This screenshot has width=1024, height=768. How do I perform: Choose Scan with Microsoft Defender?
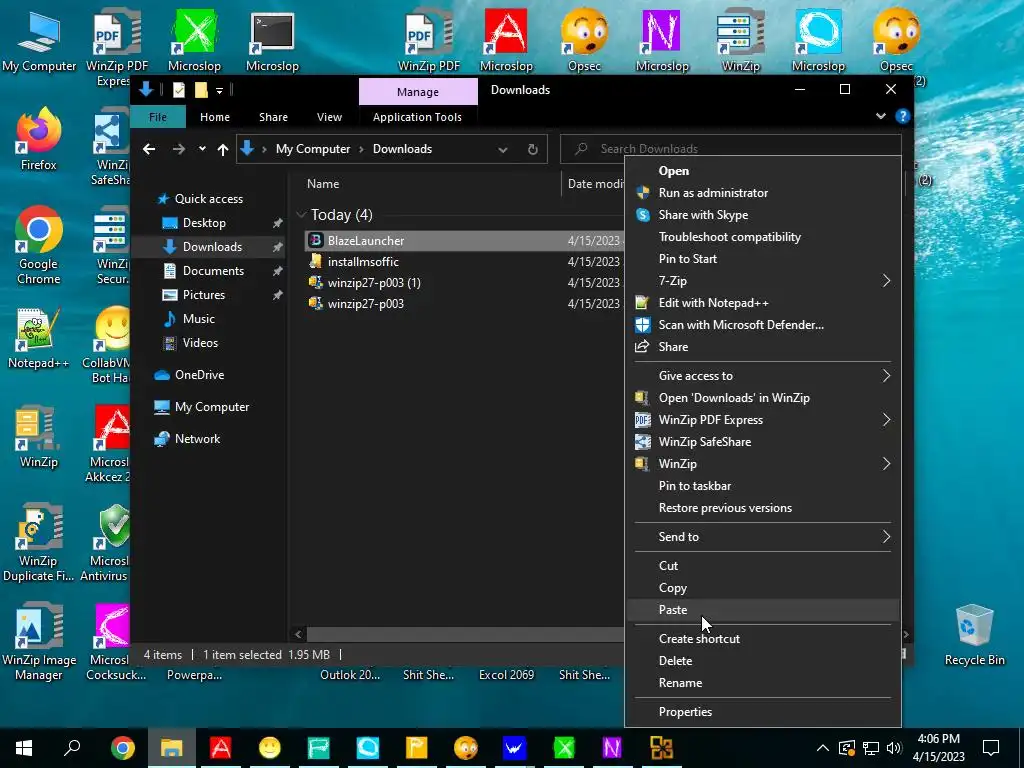pos(762,325)
